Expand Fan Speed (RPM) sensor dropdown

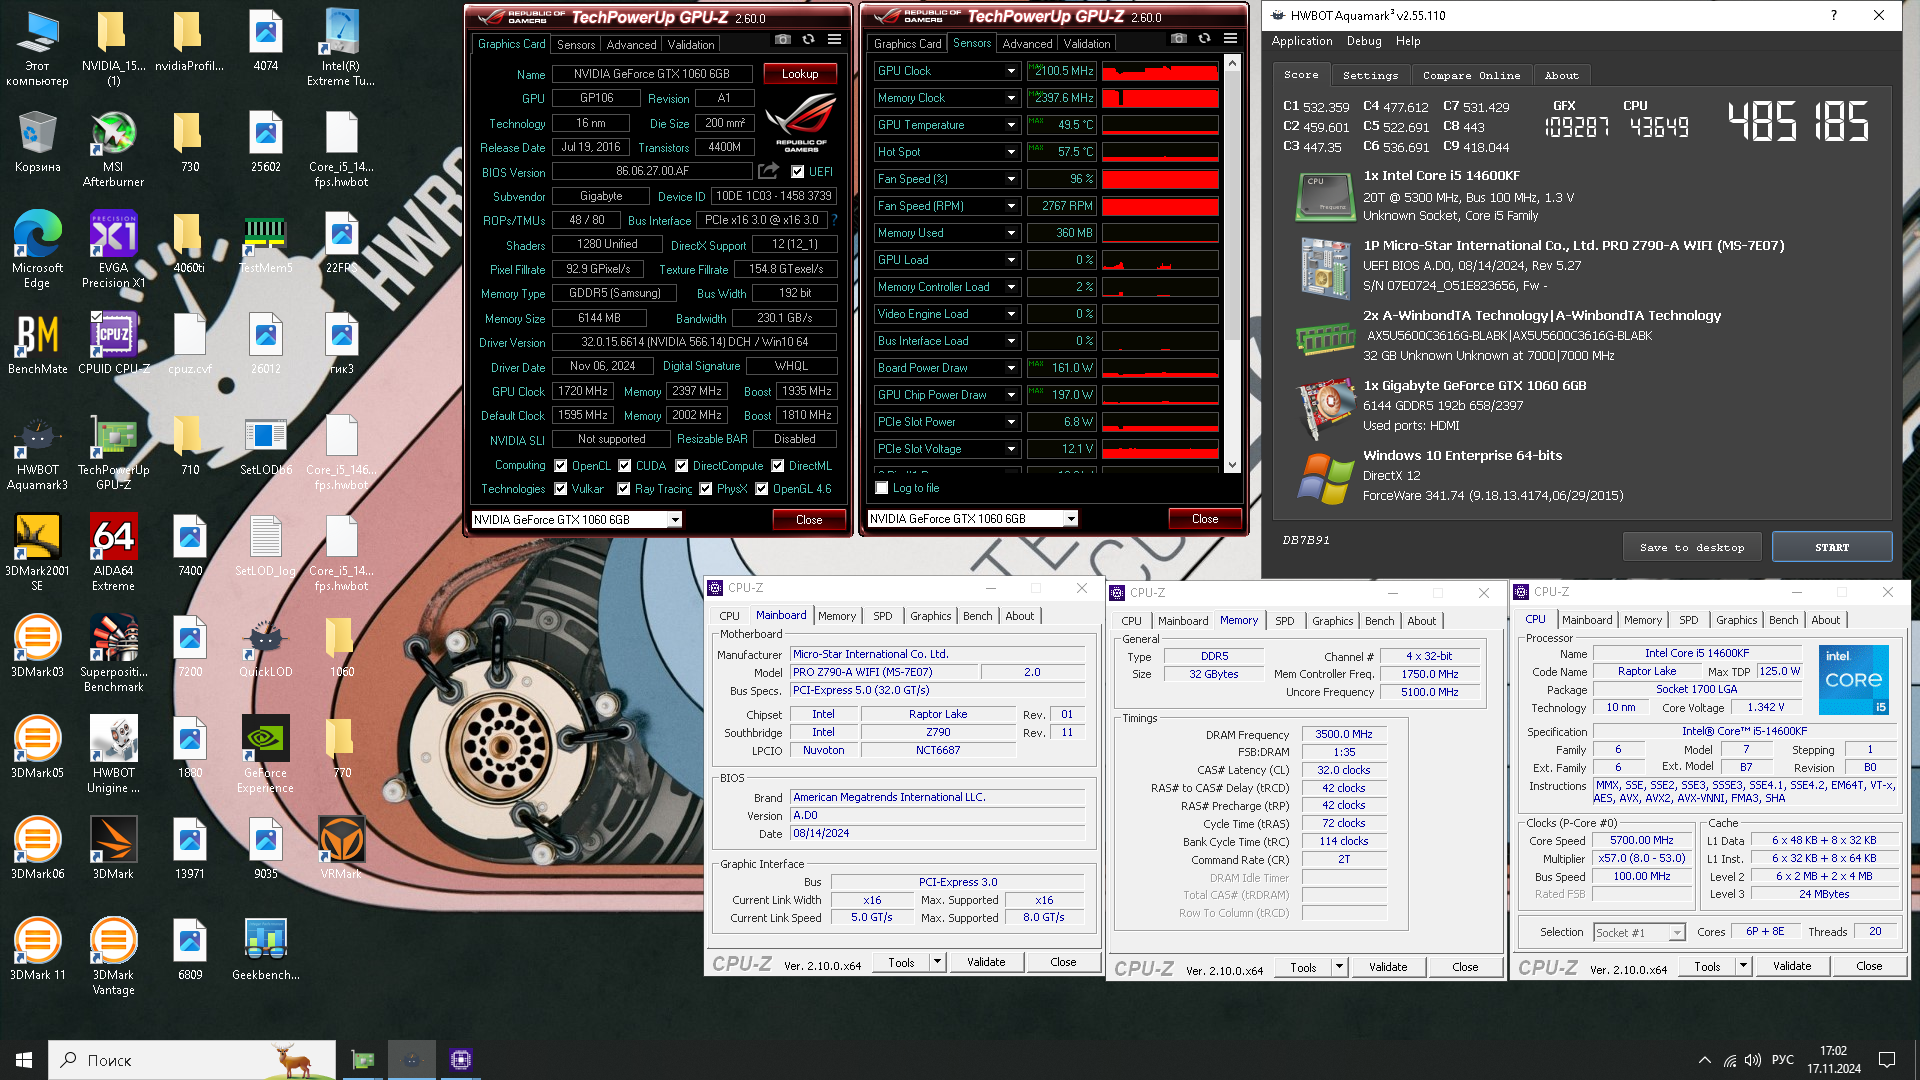pos(1011,206)
